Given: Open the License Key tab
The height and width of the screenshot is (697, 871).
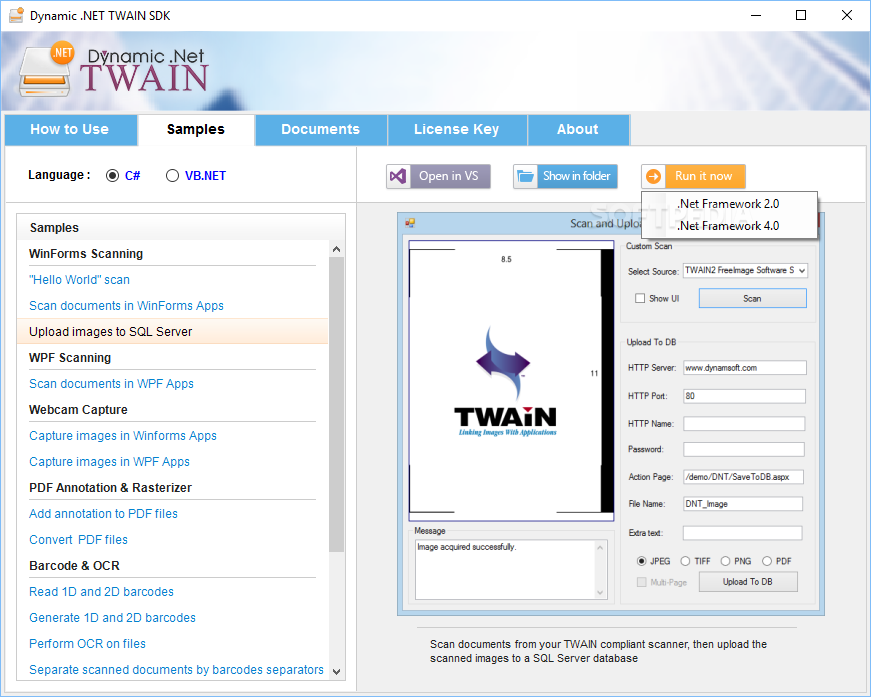Looking at the screenshot, I should pyautogui.click(x=457, y=129).
